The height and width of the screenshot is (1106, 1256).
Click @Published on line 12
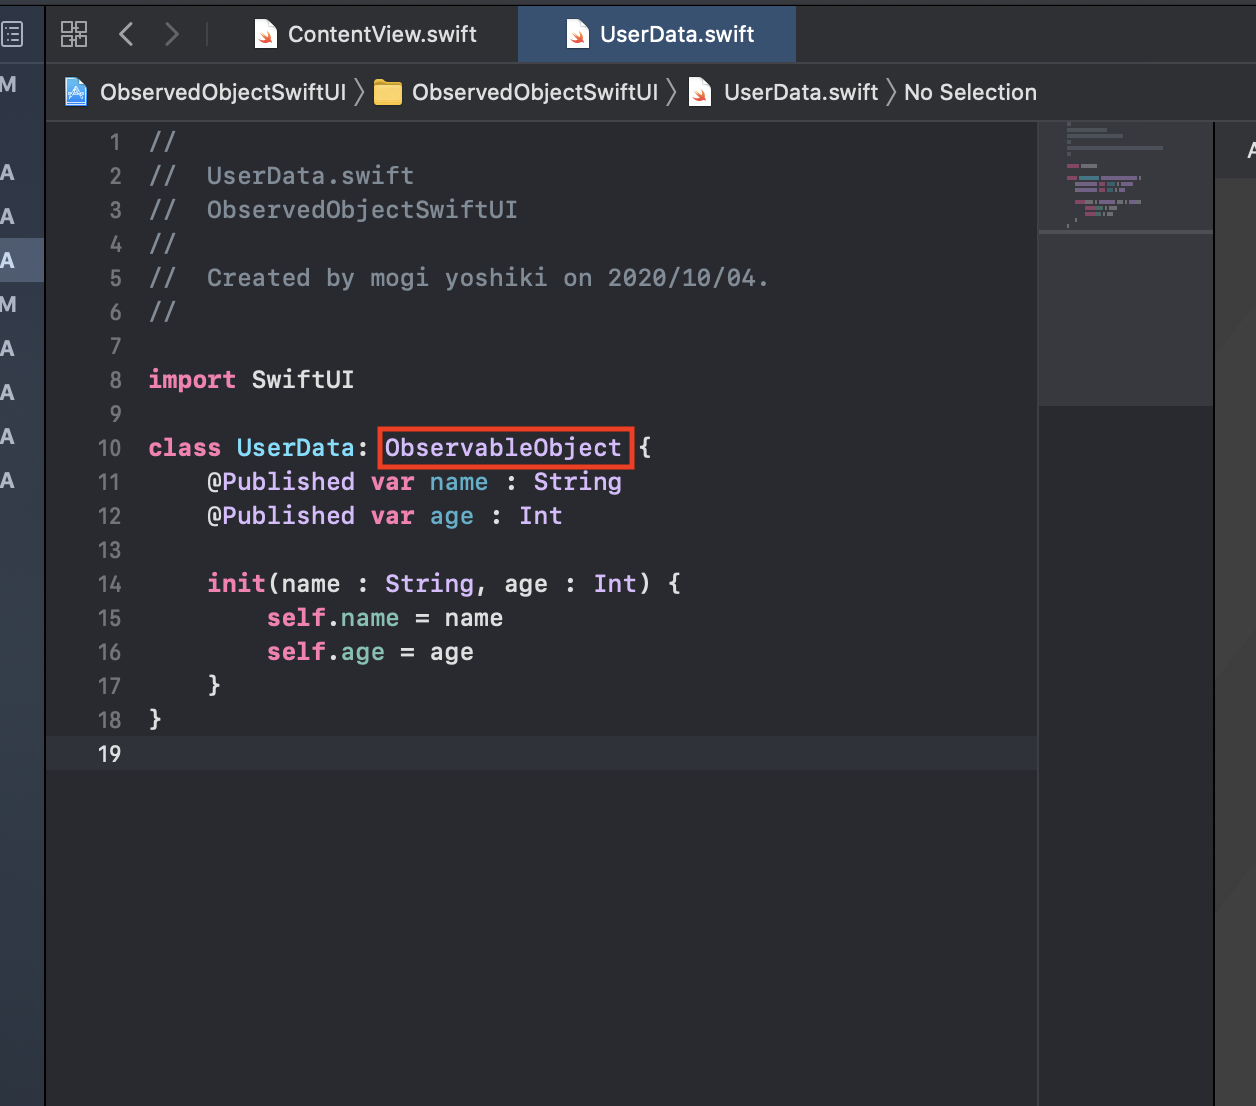click(x=281, y=516)
